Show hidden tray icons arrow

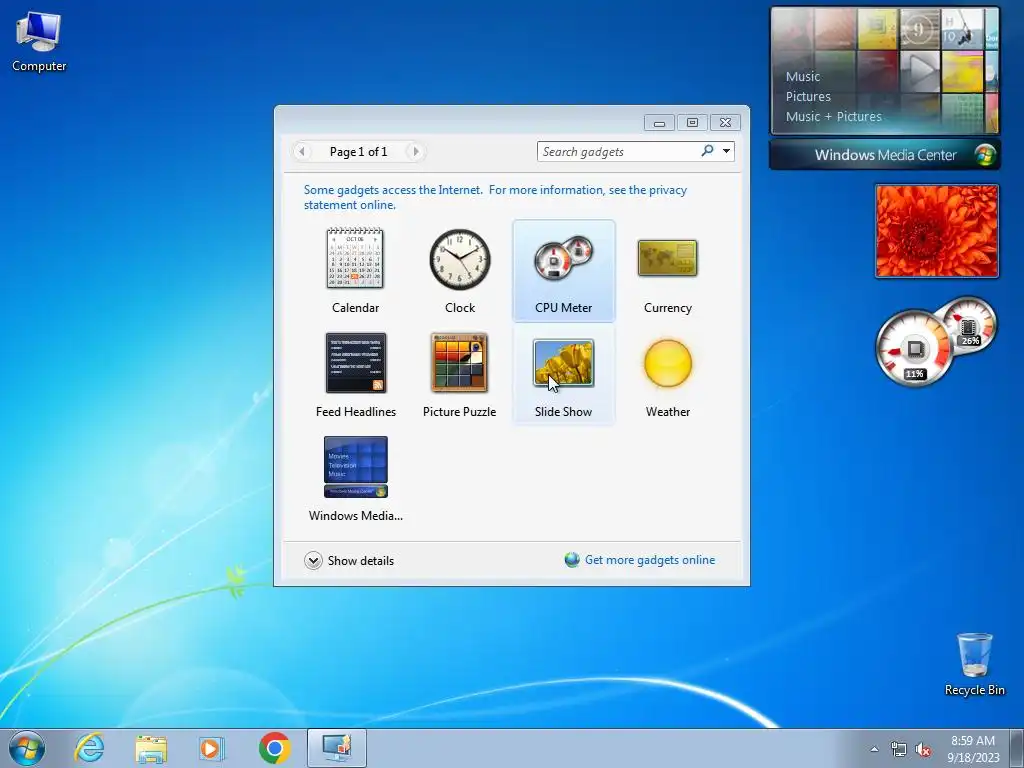[x=874, y=749]
